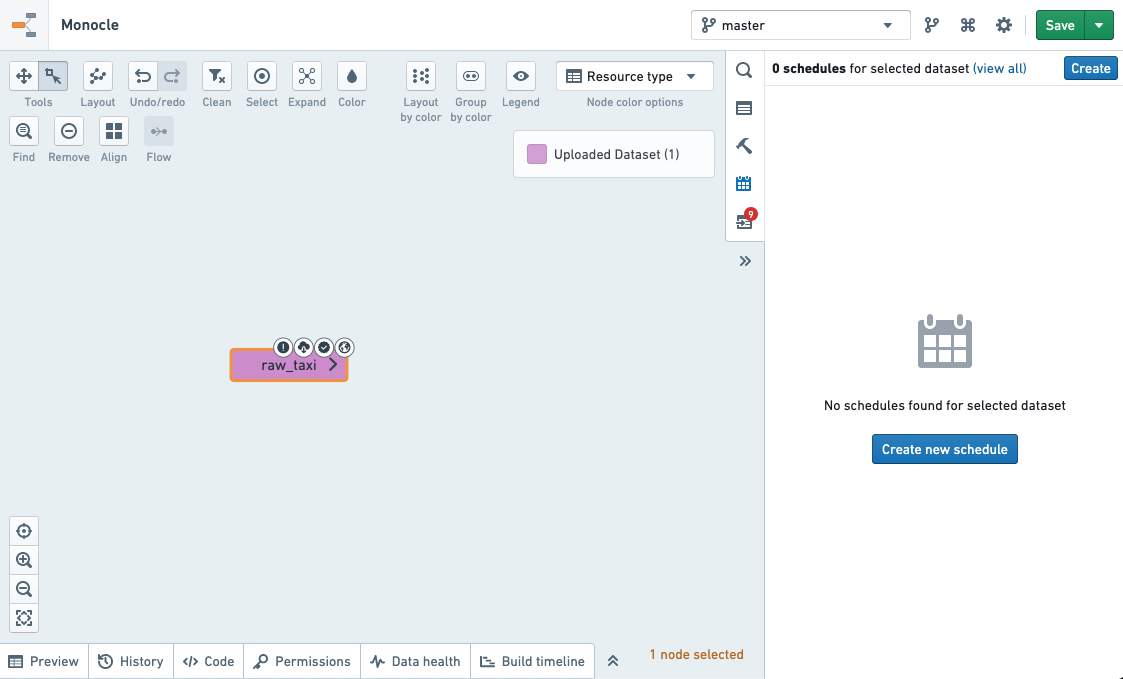Select the pointer selection tool
The height and width of the screenshot is (679, 1123).
53,76
